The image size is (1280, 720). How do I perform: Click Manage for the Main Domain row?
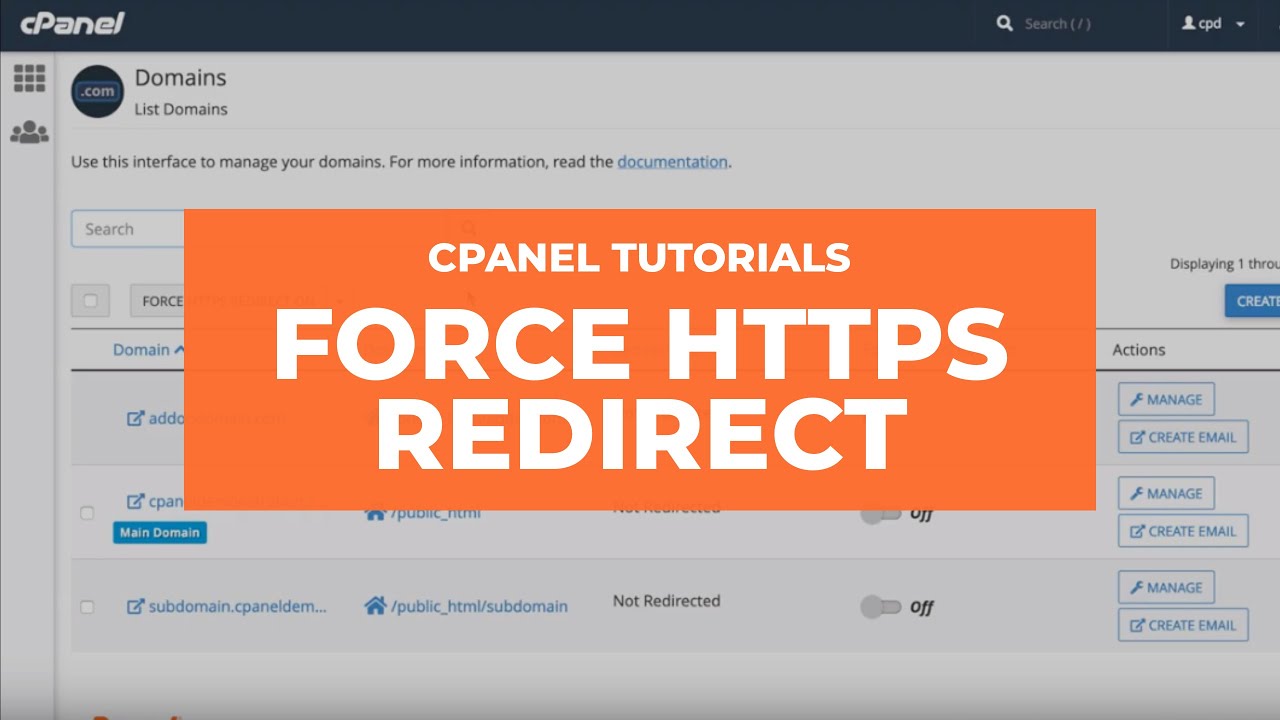coord(1166,493)
